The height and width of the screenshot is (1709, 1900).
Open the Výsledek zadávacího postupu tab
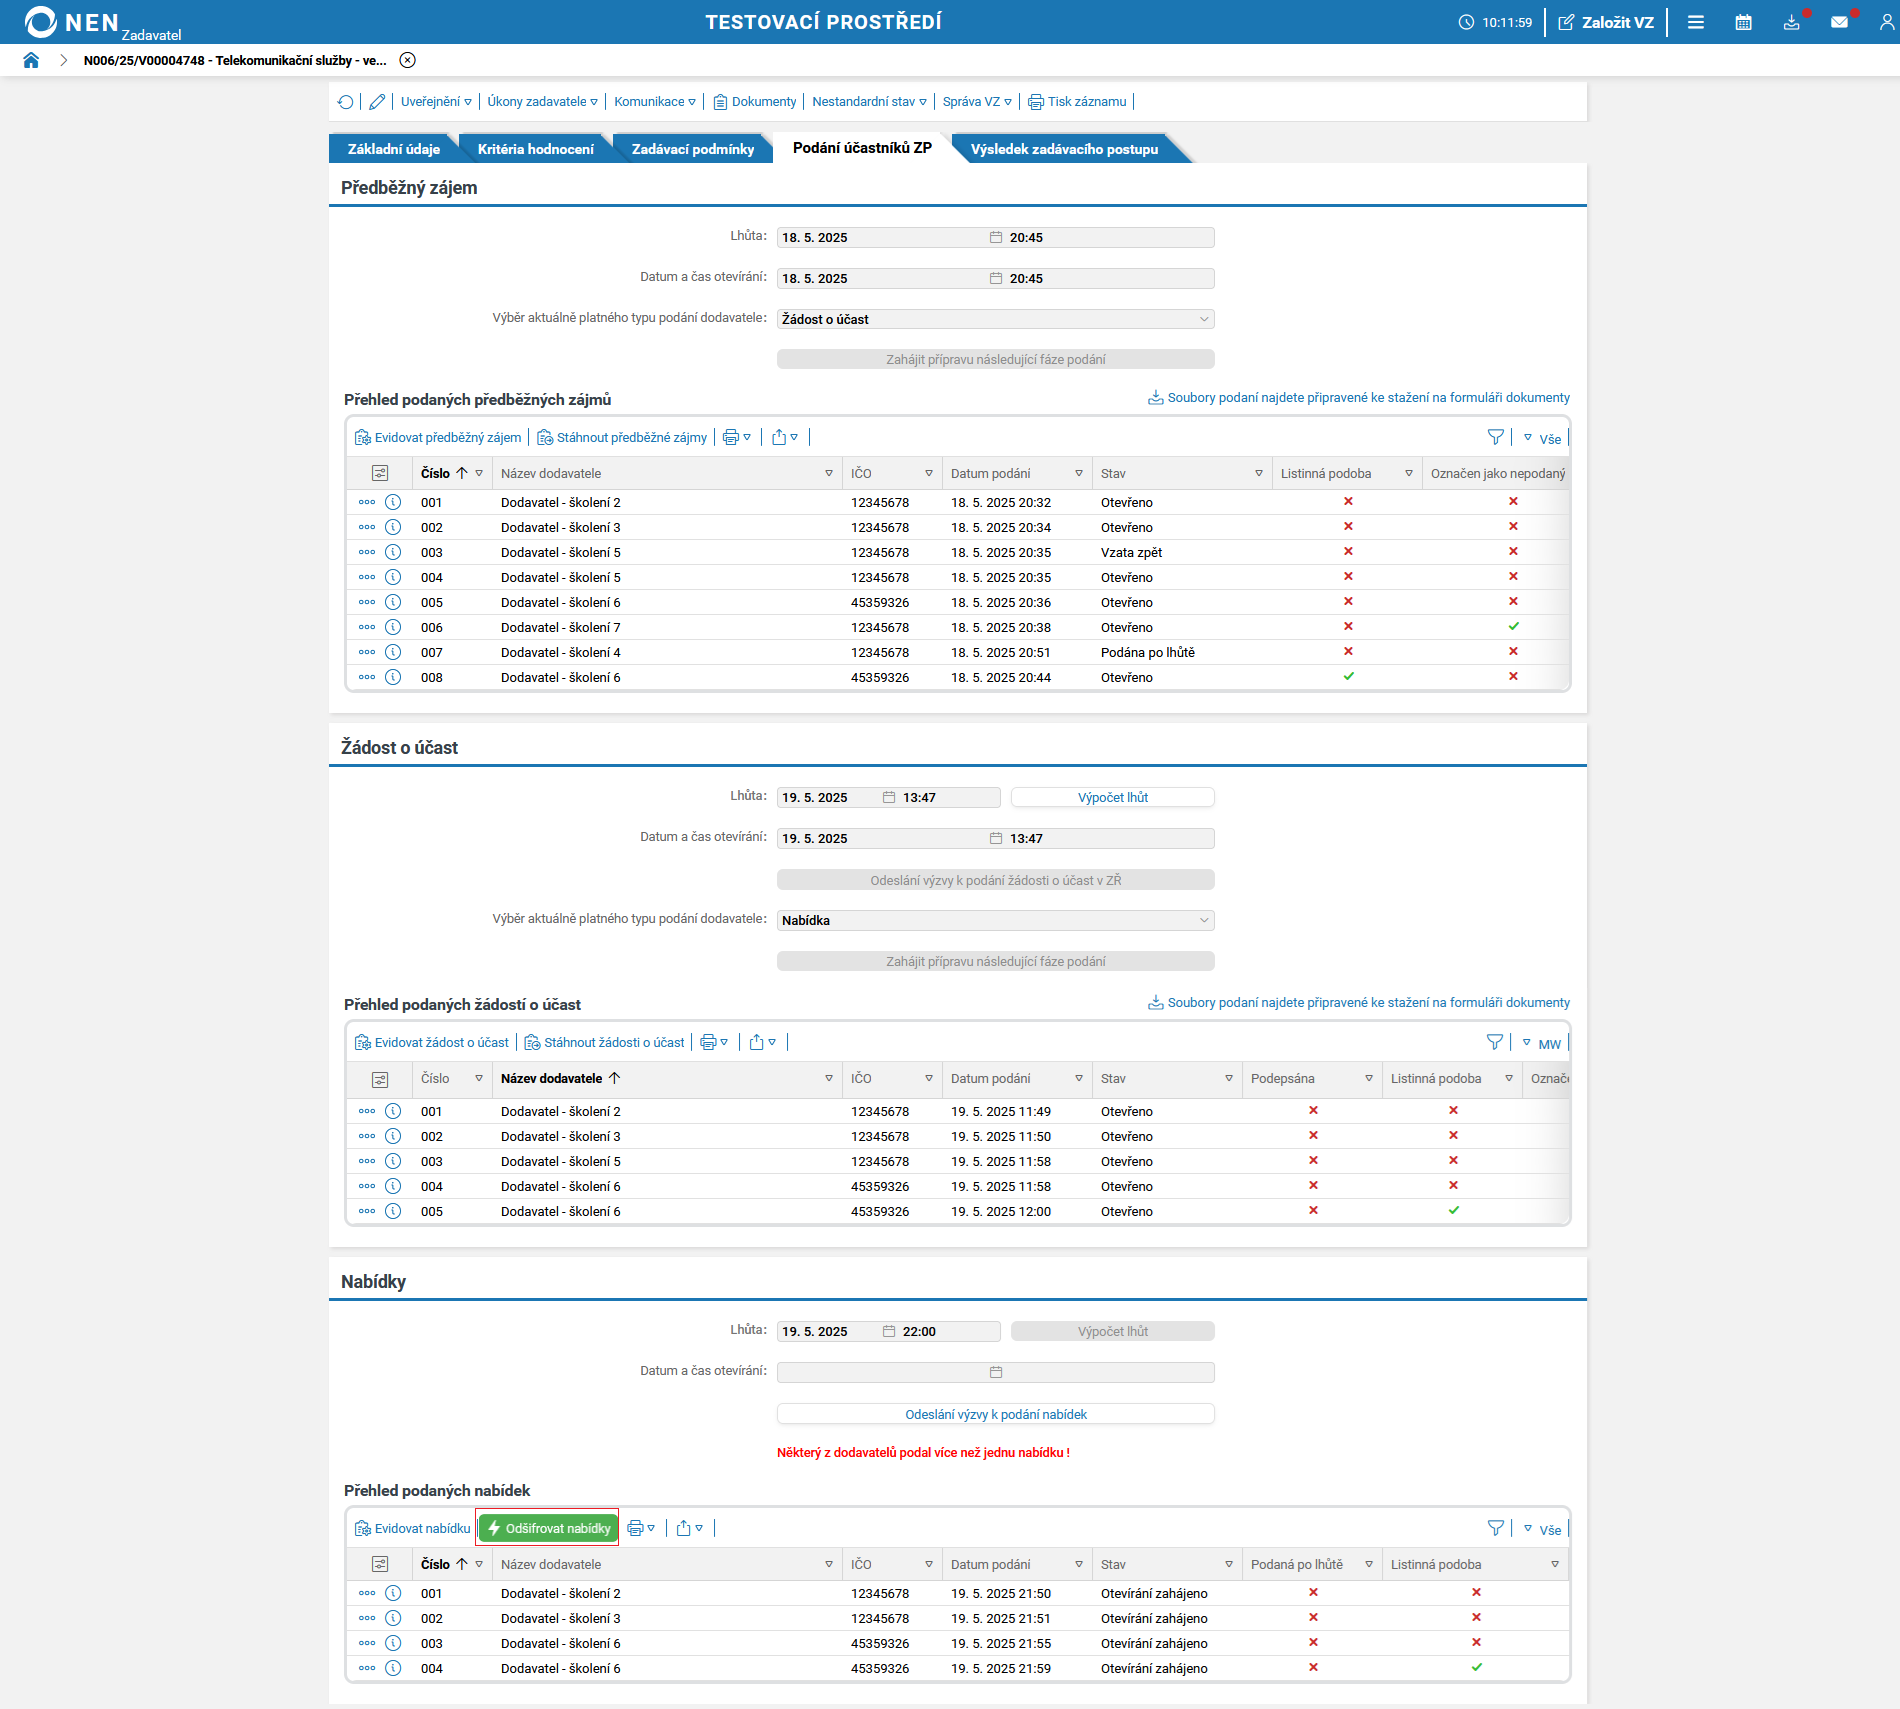coord(1064,149)
